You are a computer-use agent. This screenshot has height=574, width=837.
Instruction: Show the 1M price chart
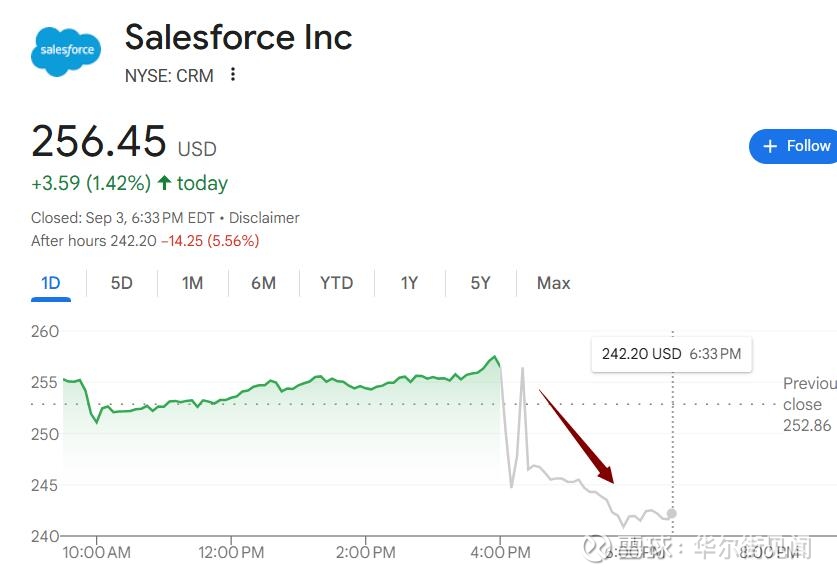(x=192, y=283)
